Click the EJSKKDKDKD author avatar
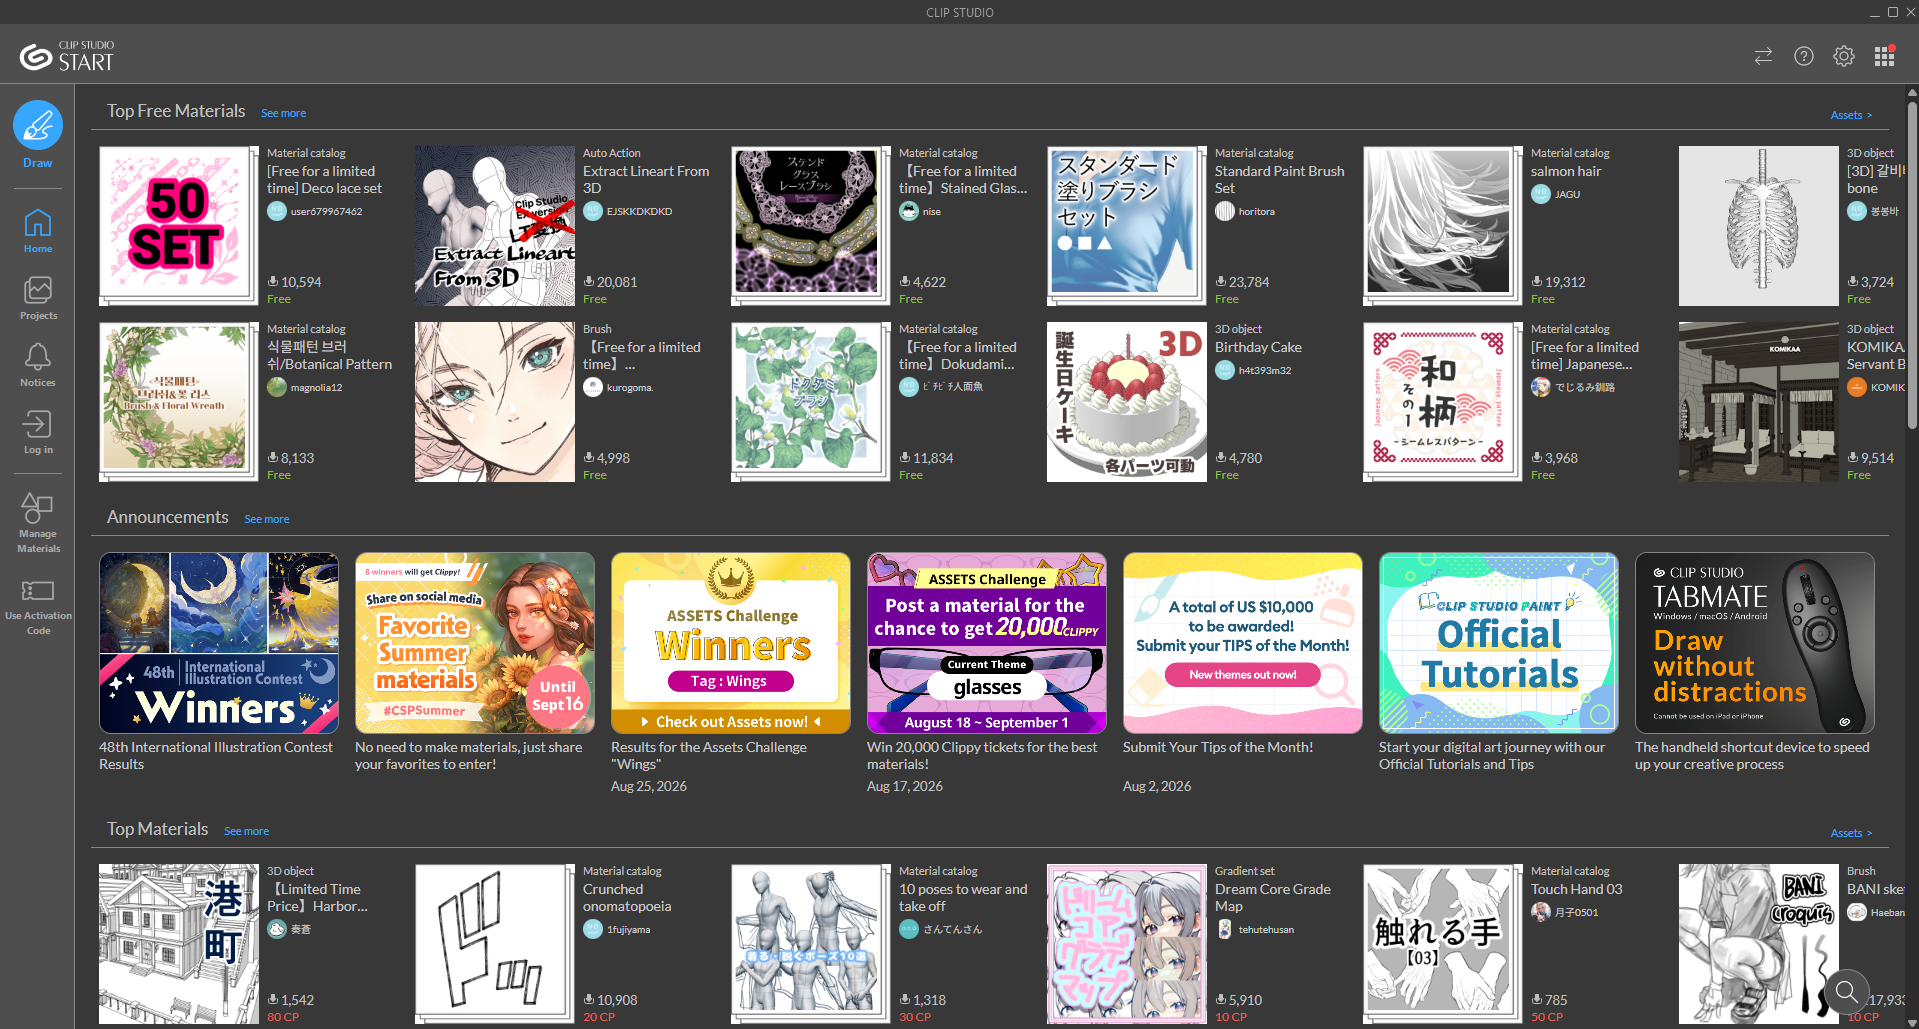 pos(593,211)
